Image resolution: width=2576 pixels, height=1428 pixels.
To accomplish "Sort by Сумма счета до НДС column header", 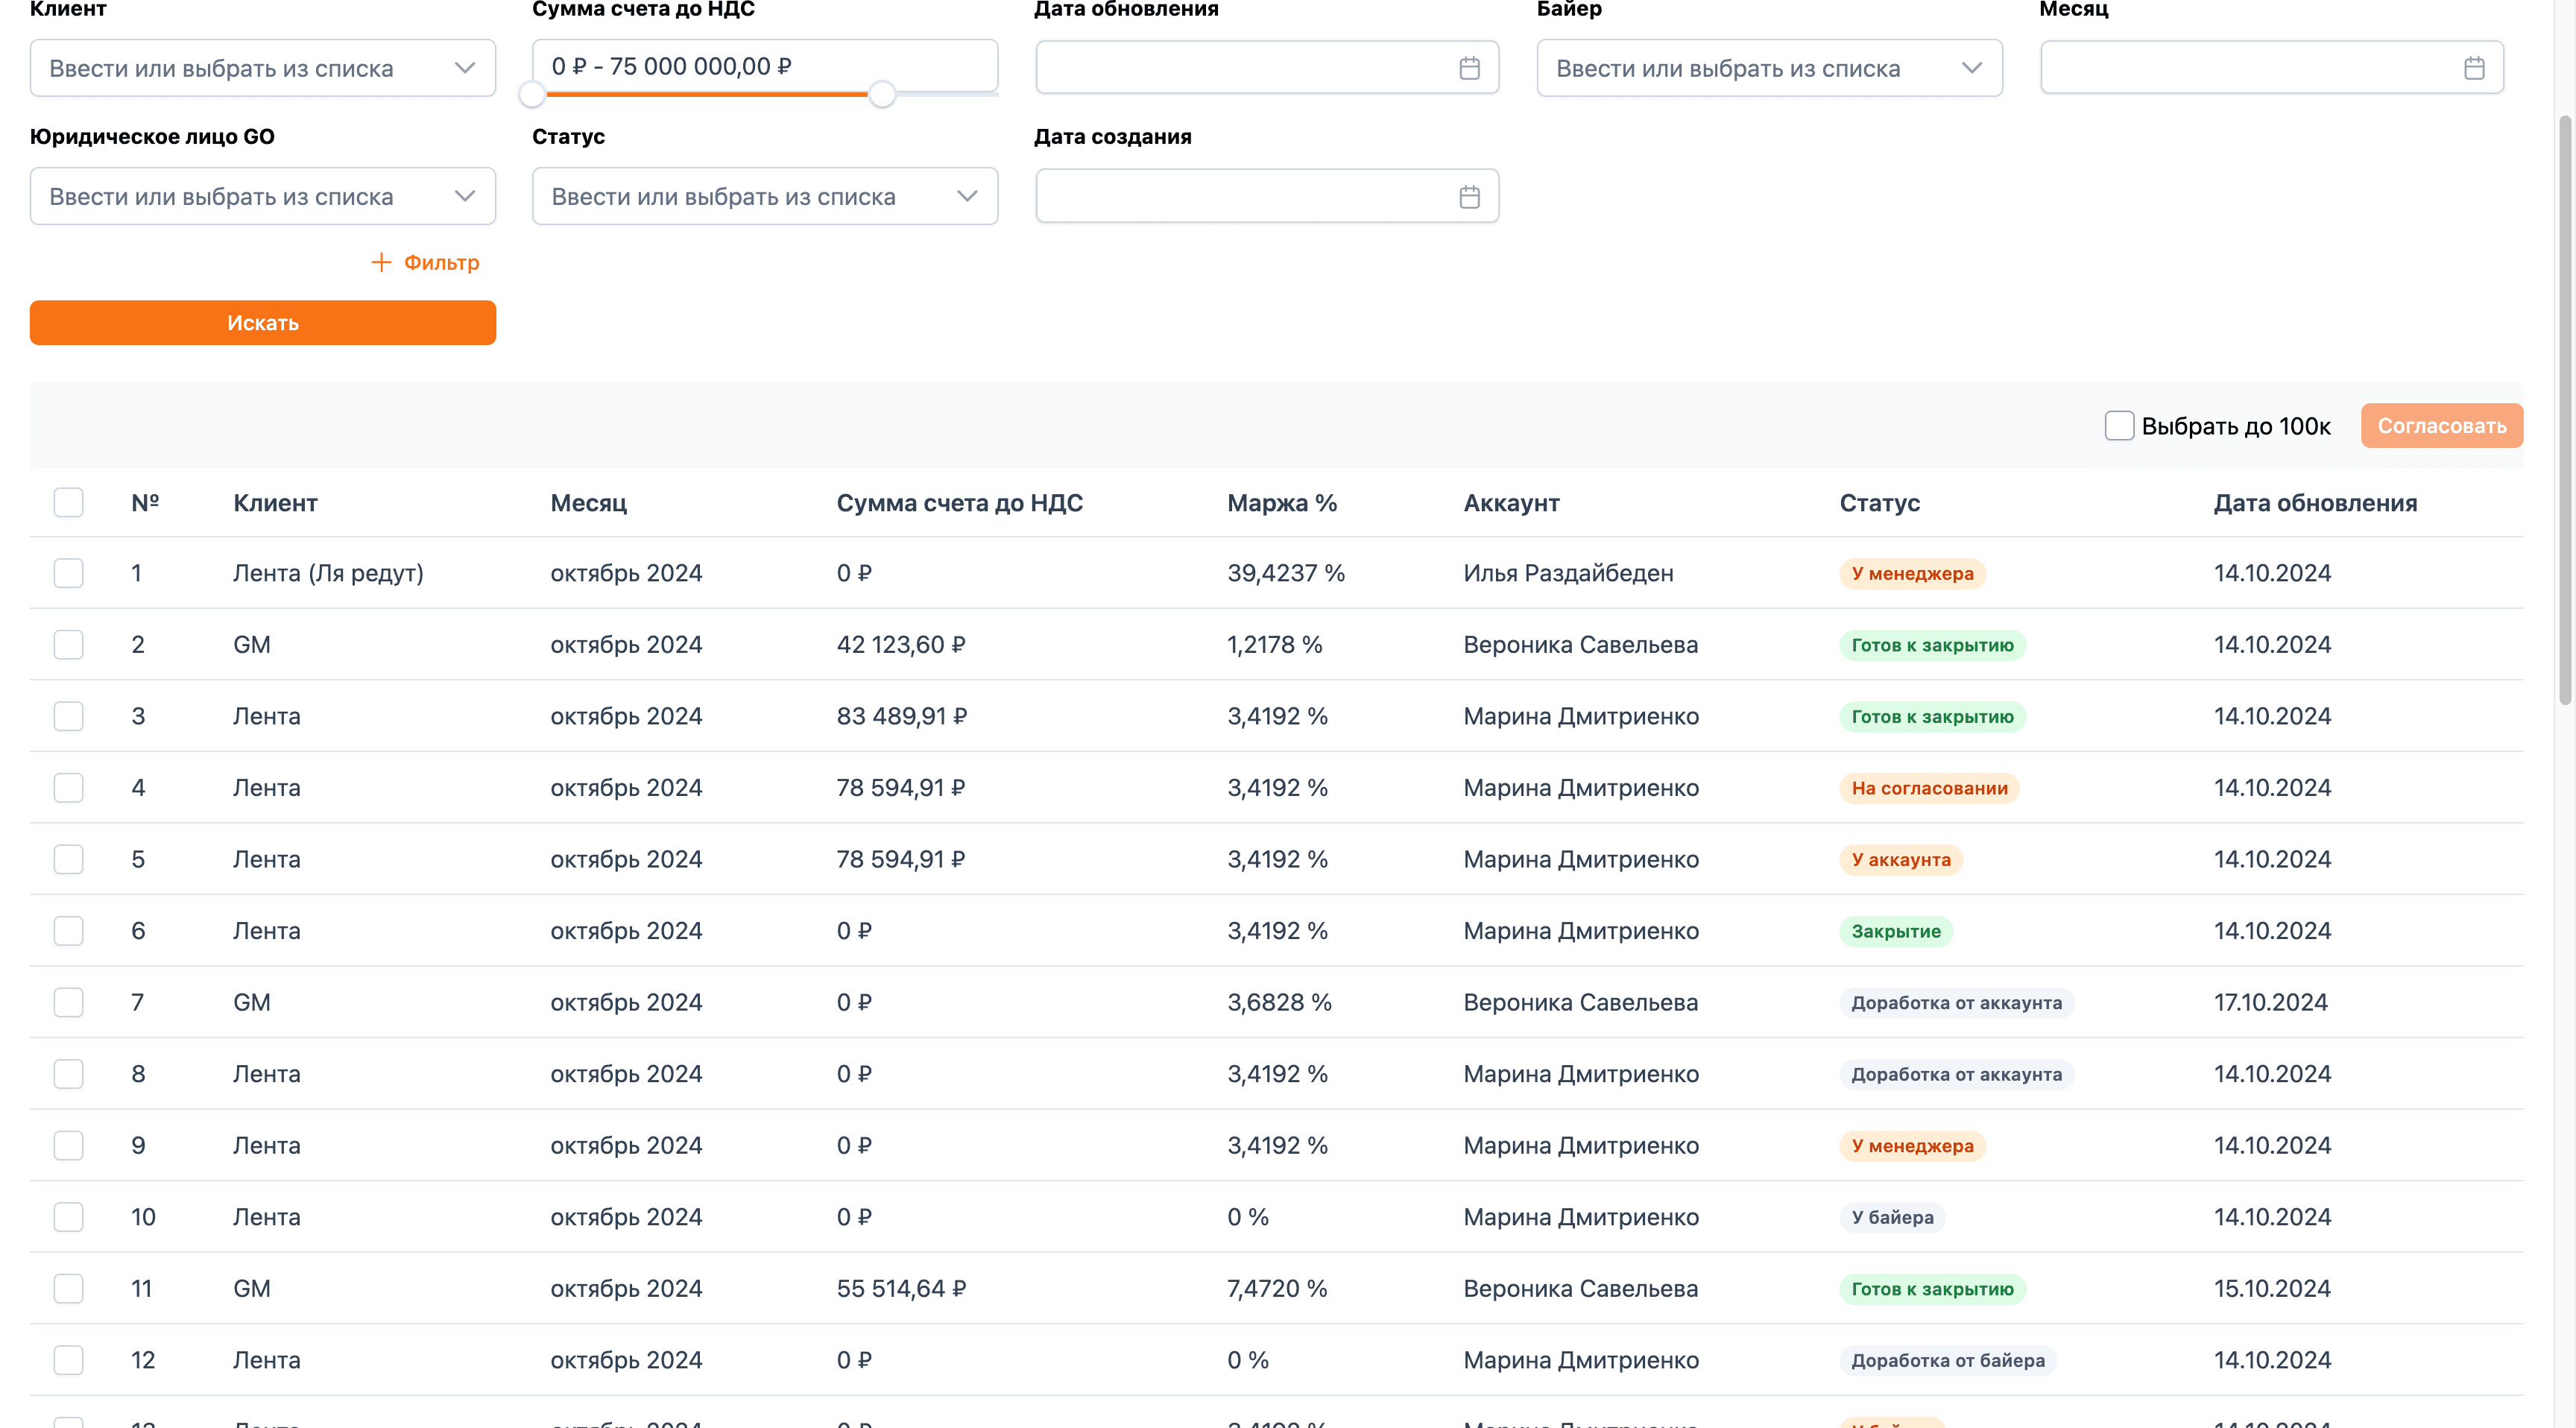I will click(x=959, y=503).
